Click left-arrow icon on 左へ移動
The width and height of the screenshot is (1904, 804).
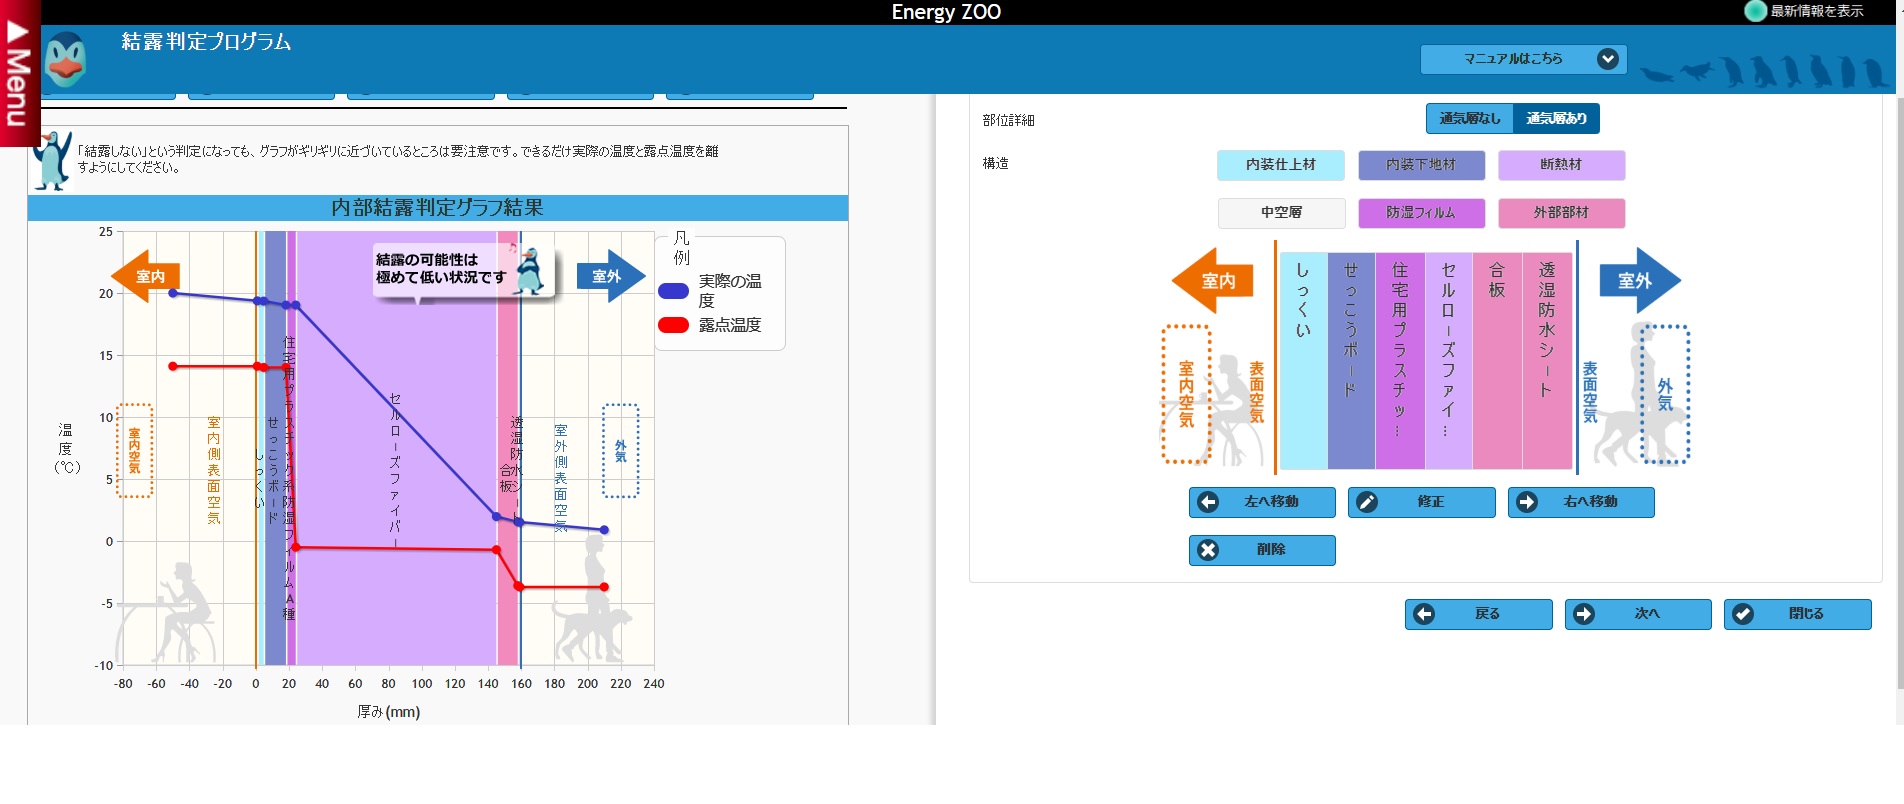tap(1208, 502)
